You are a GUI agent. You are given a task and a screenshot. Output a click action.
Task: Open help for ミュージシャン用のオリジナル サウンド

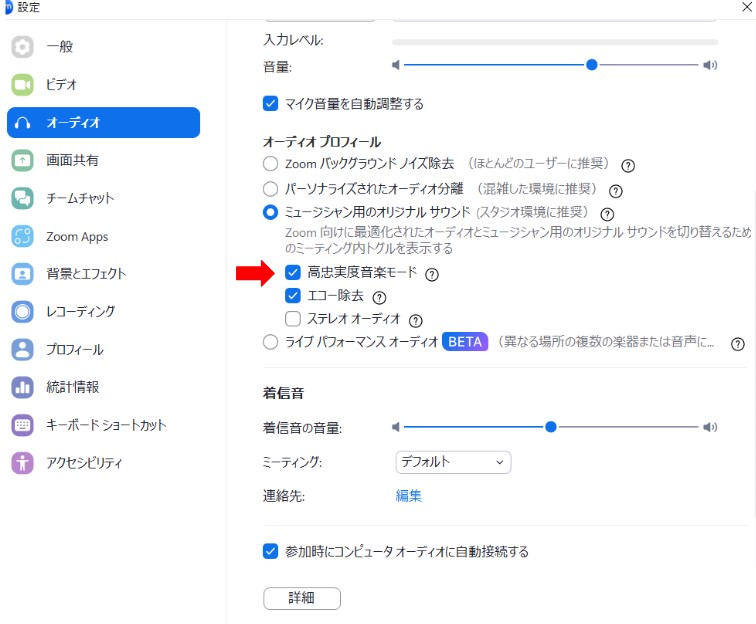click(x=607, y=214)
